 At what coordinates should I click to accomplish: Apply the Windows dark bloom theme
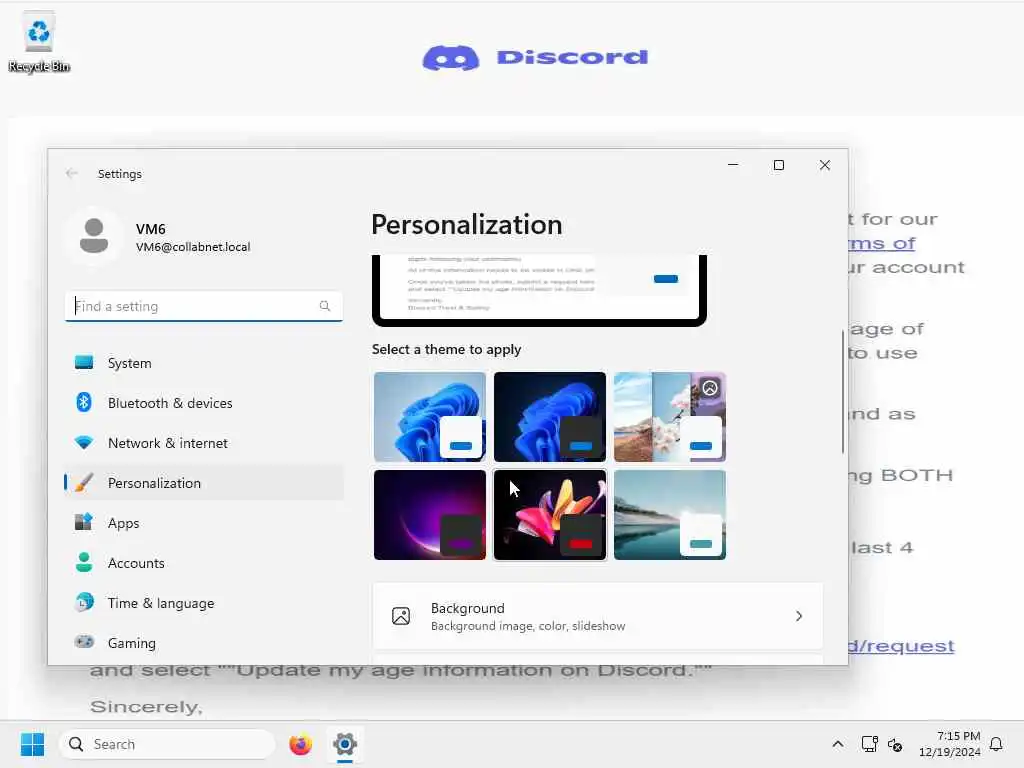coord(550,417)
